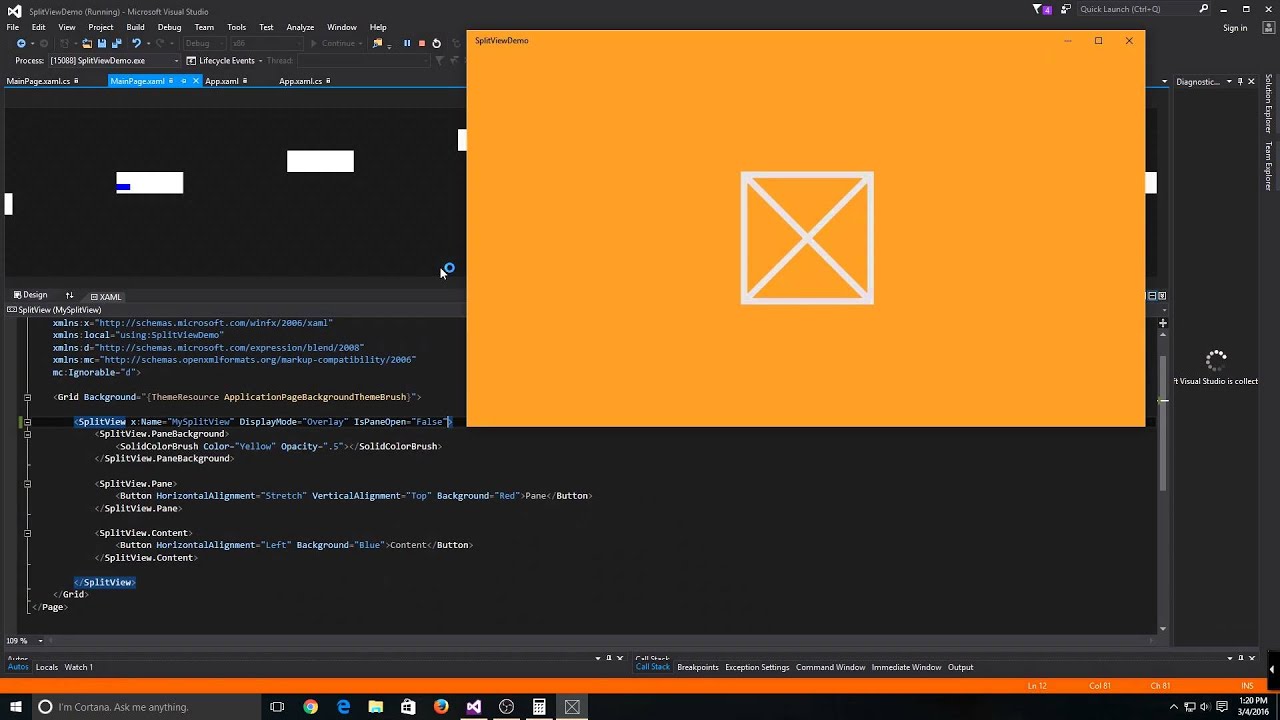Image resolution: width=1280 pixels, height=720 pixels.
Task: Close the Diagnostic Tools panel
Action: 1252,81
